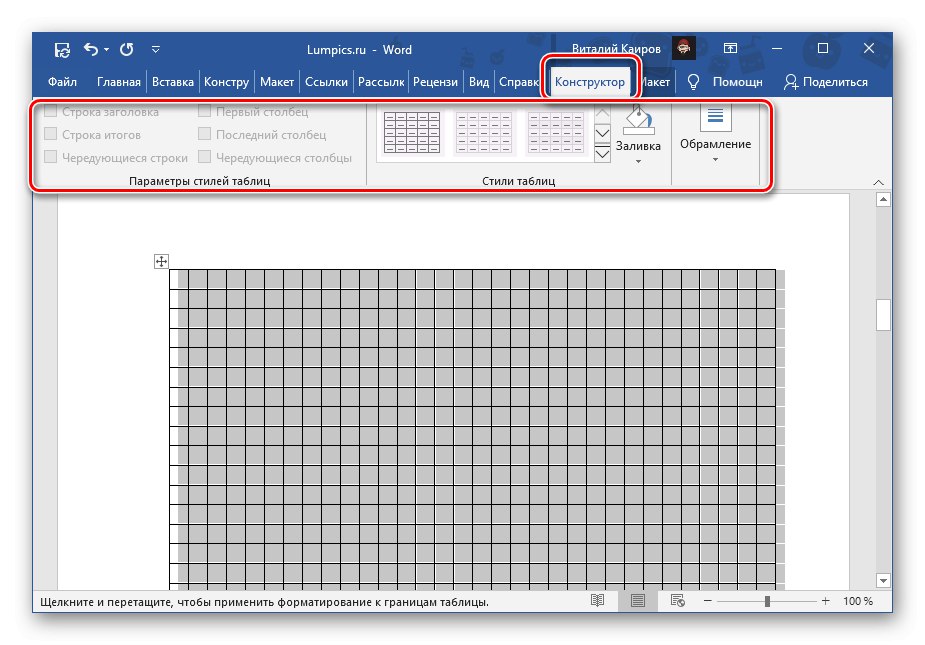This screenshot has width=925, height=645.
Task: Select the first plain grid table style
Action: coord(412,133)
